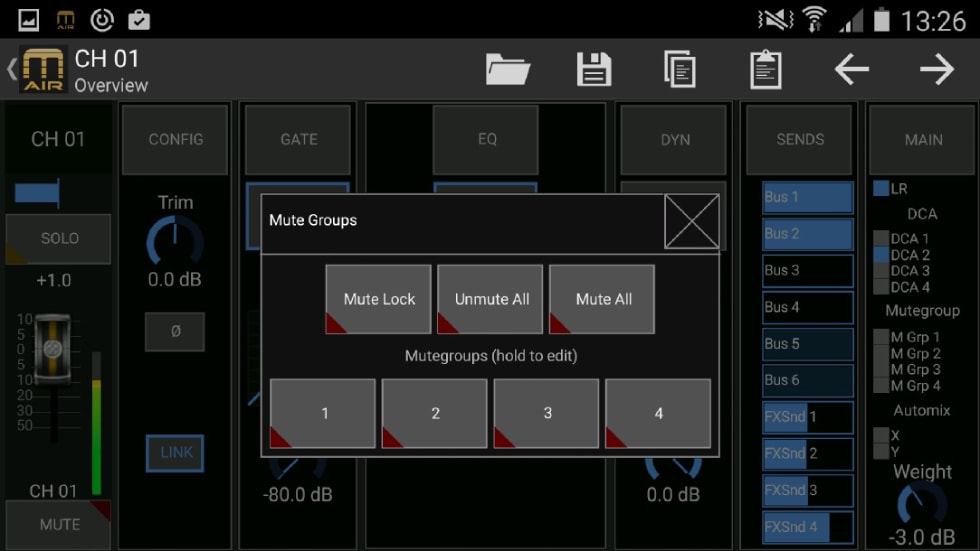Toggle Automix X checkbox
This screenshot has width=980, height=551.
click(881, 435)
